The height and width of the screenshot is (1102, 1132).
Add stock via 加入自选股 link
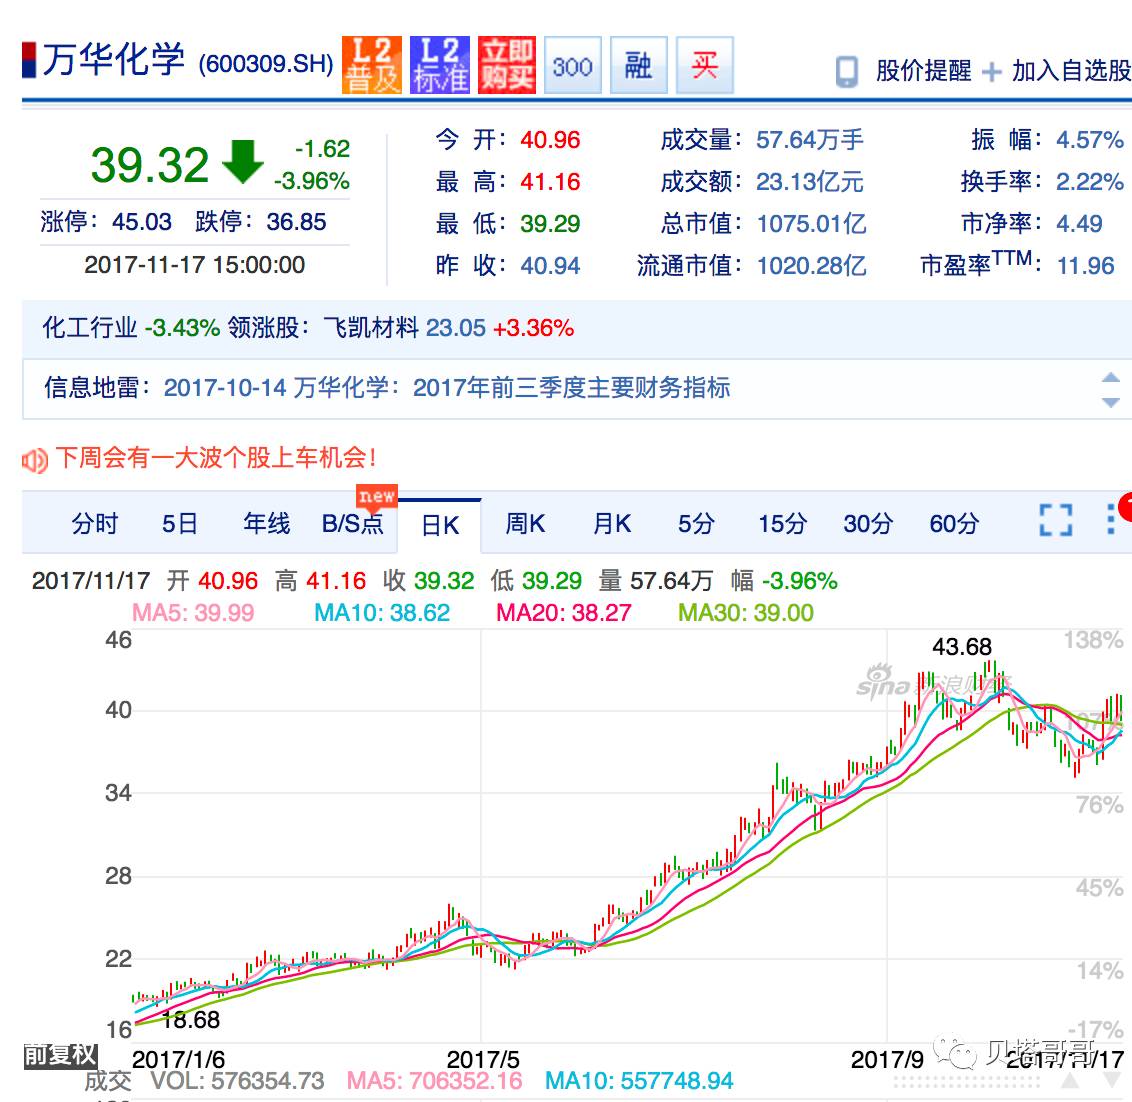(x=1071, y=71)
